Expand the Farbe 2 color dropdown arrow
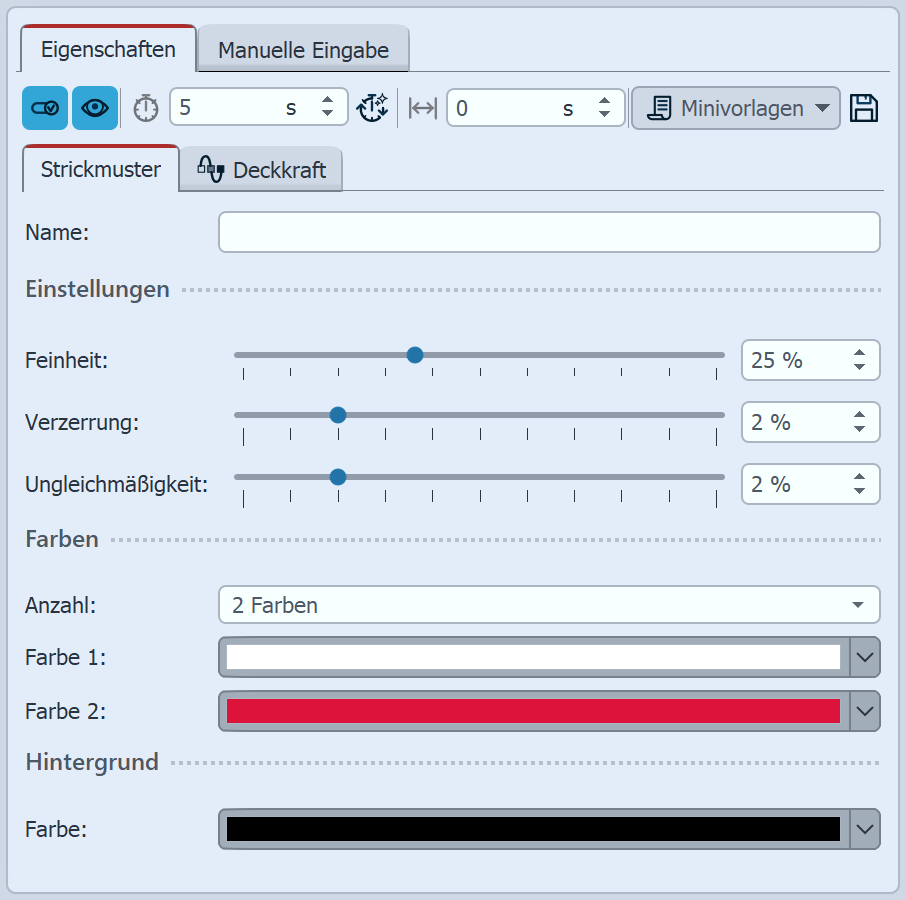The image size is (906, 900). point(865,711)
